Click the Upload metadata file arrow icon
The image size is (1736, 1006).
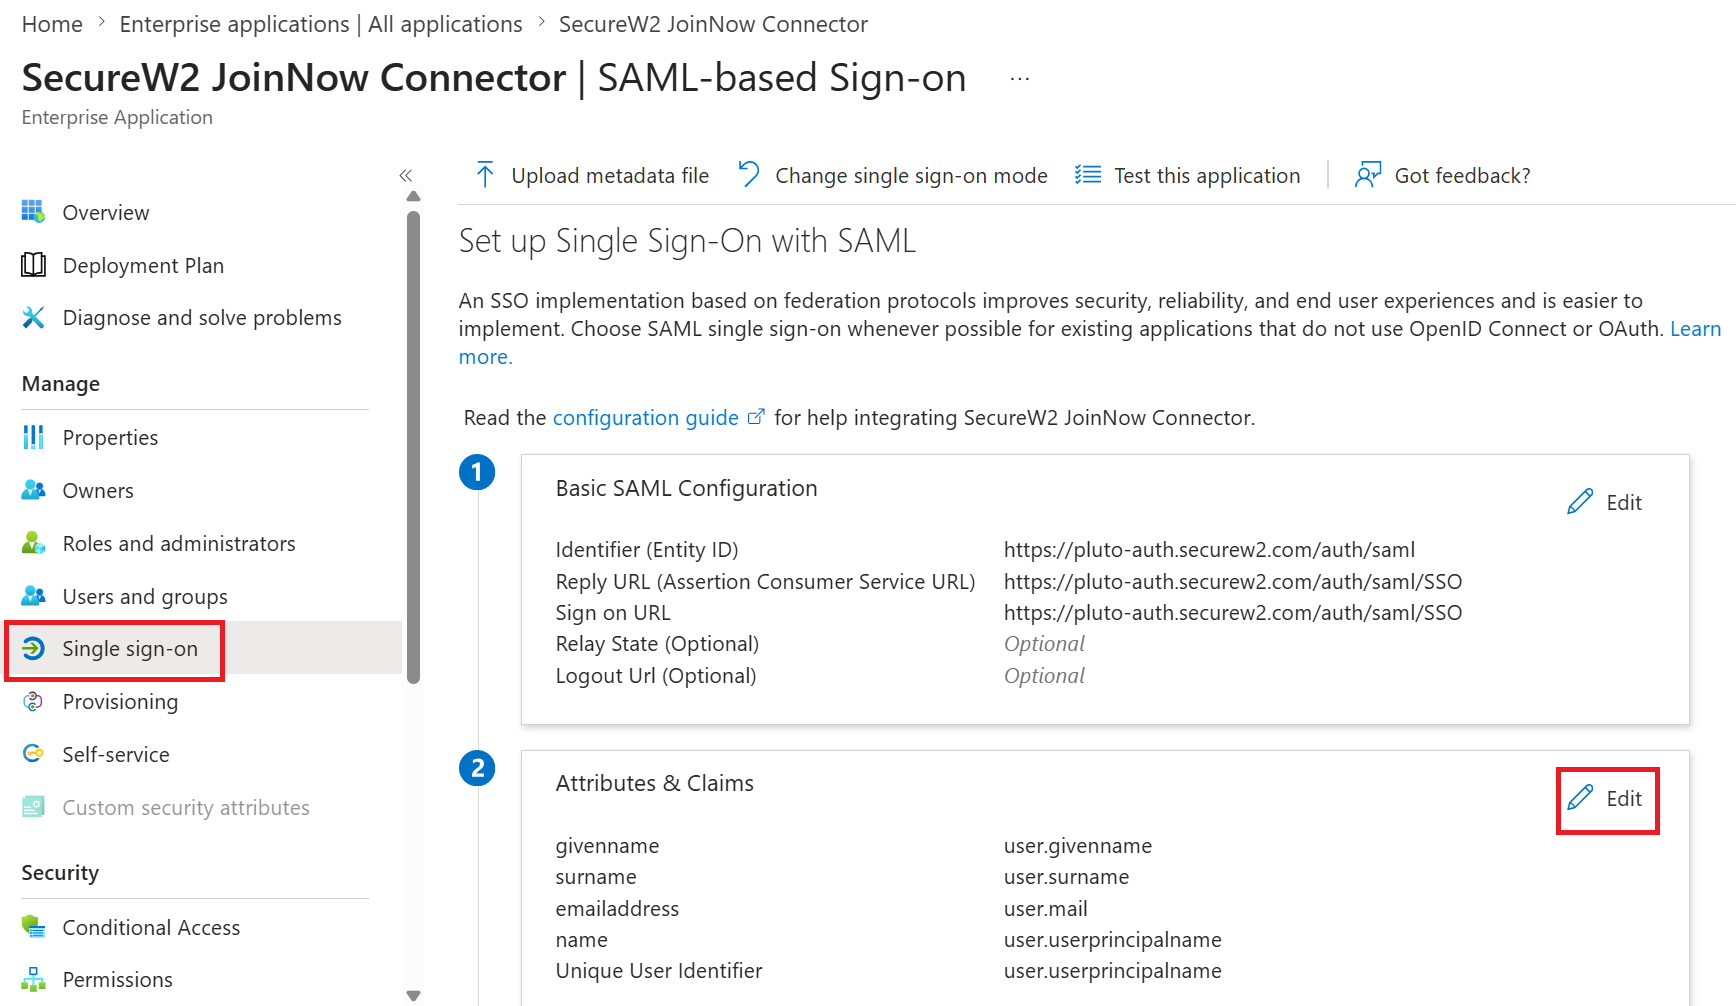point(485,175)
